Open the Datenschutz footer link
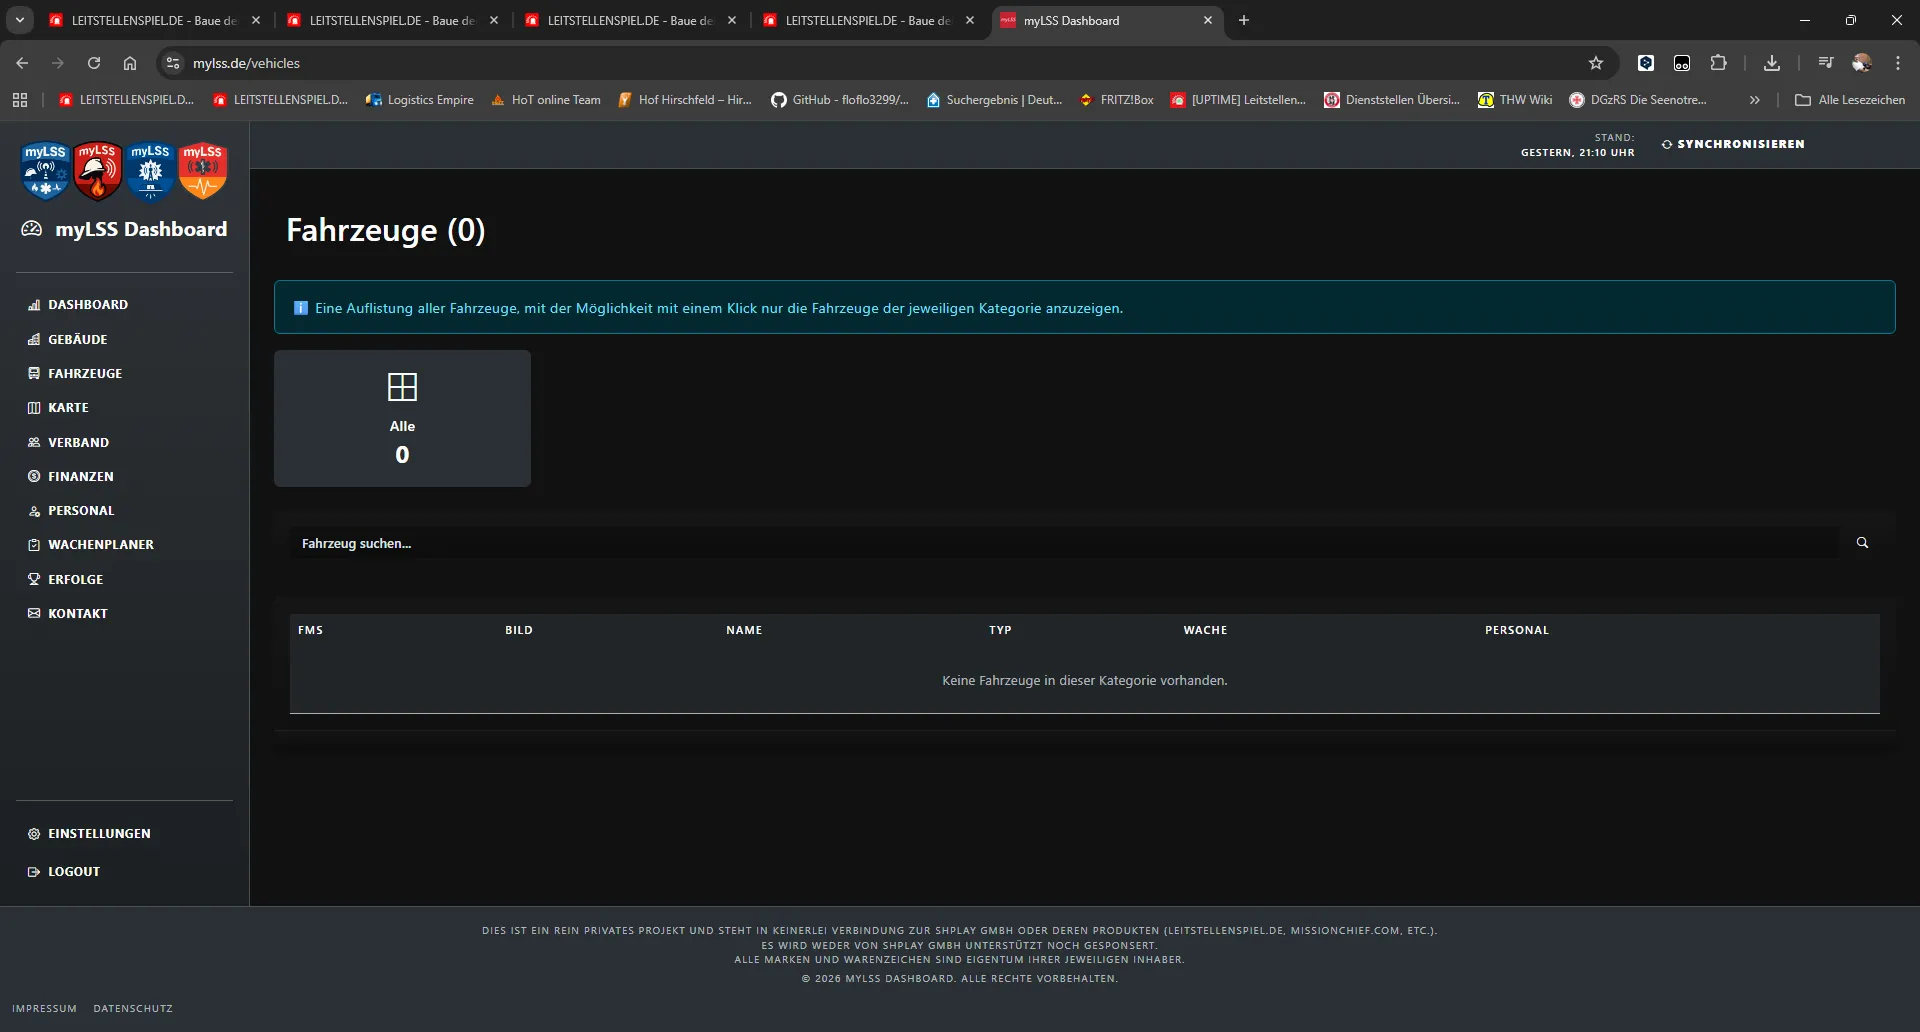Screen dimensions: 1920x1032 tap(133, 1009)
